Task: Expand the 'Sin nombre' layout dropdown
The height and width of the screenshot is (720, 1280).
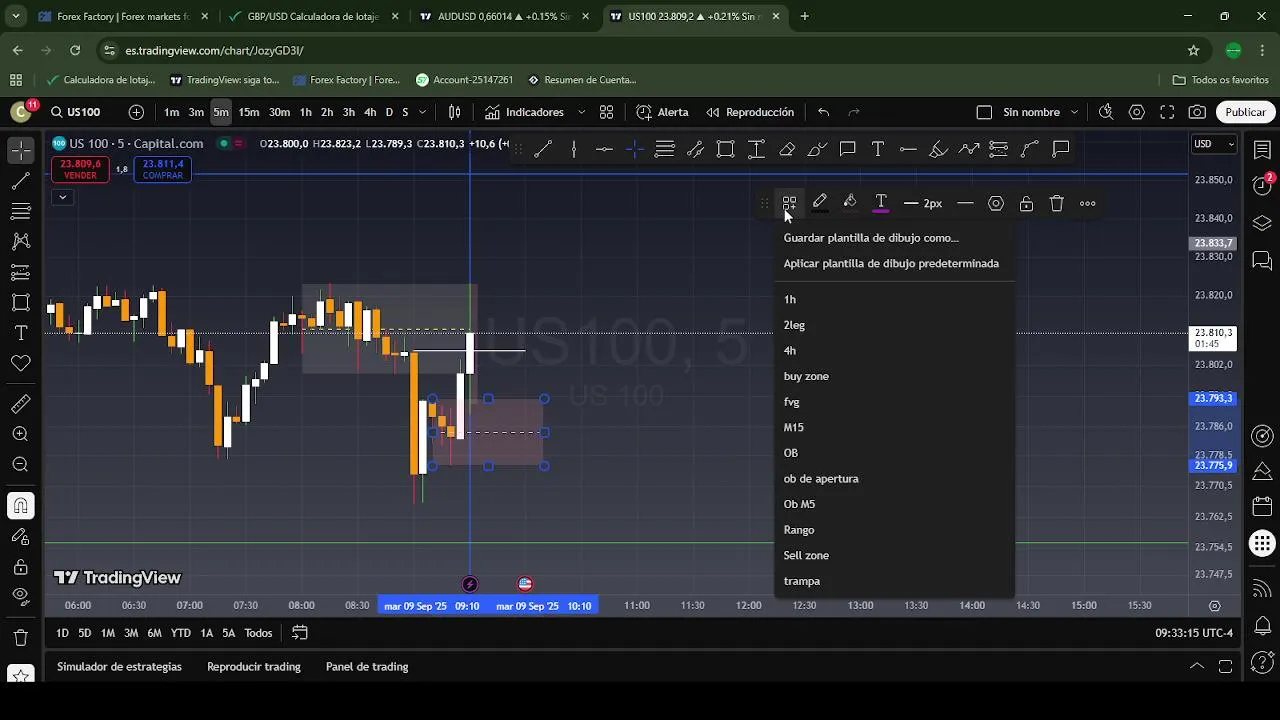Action: click(x=1074, y=112)
